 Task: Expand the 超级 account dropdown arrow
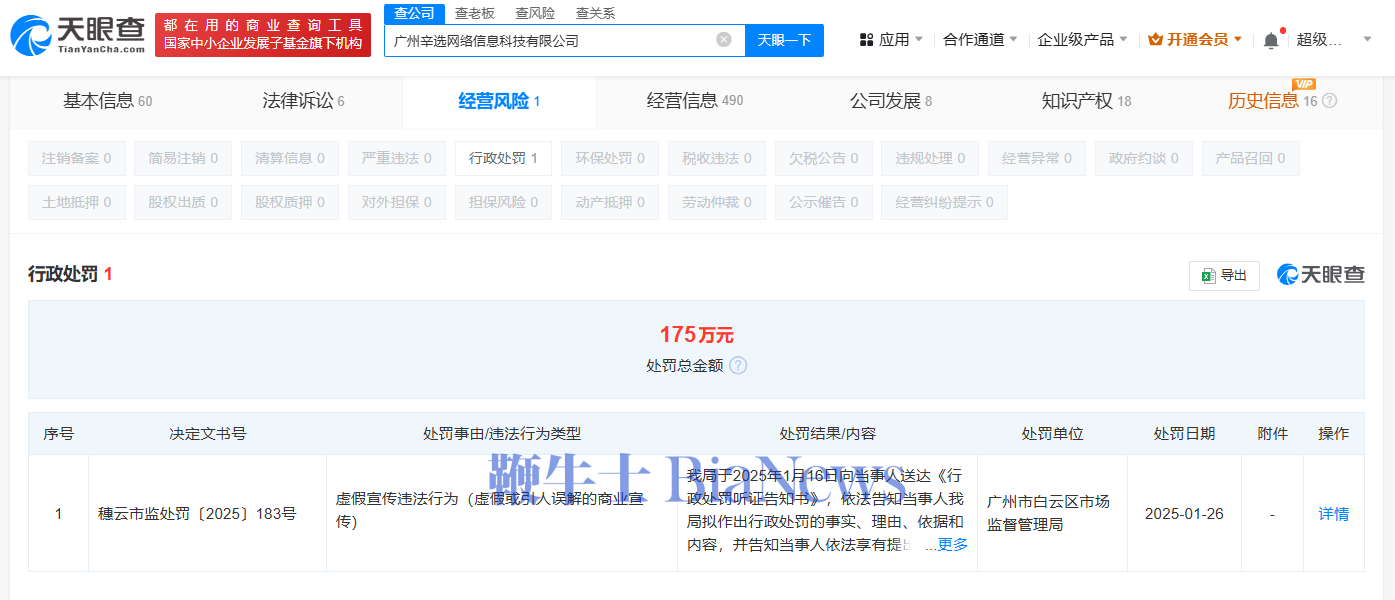click(1366, 37)
